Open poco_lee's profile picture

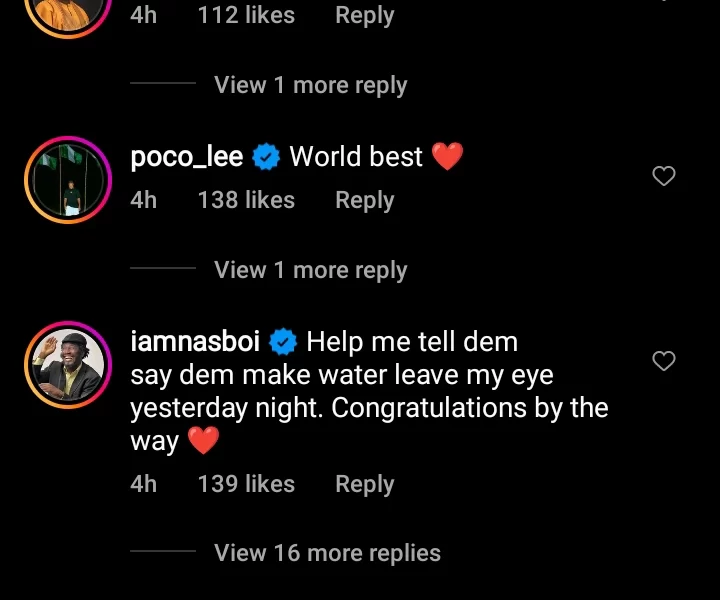[66, 178]
